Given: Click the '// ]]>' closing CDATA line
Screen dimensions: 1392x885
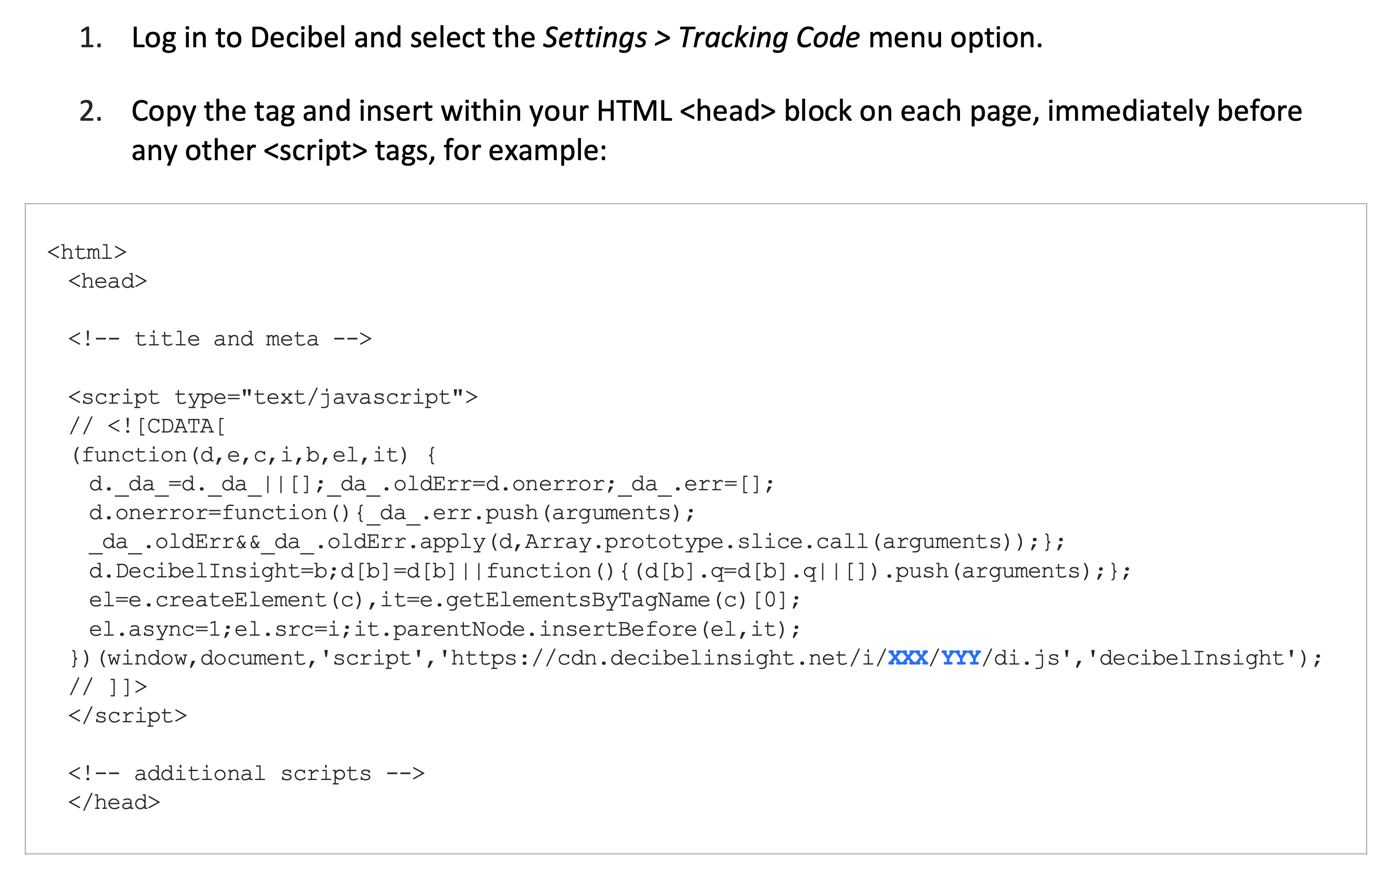Looking at the screenshot, I should (x=108, y=687).
